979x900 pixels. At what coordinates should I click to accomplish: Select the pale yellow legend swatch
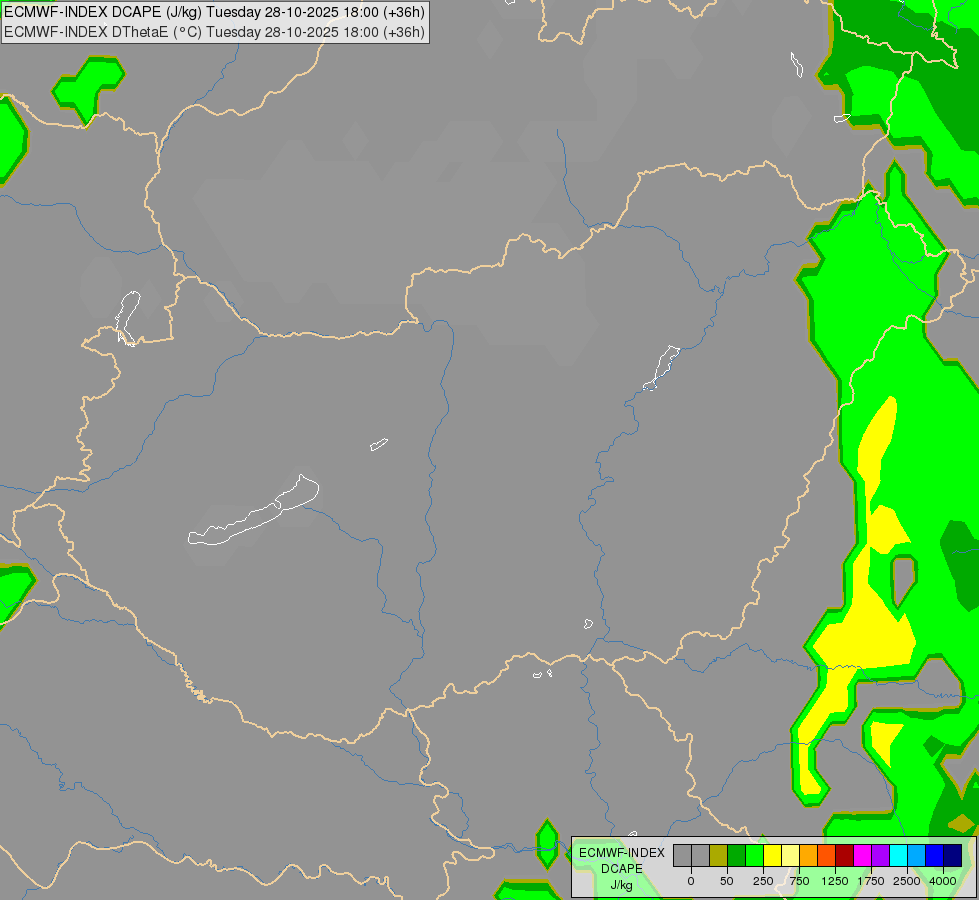(x=790, y=855)
